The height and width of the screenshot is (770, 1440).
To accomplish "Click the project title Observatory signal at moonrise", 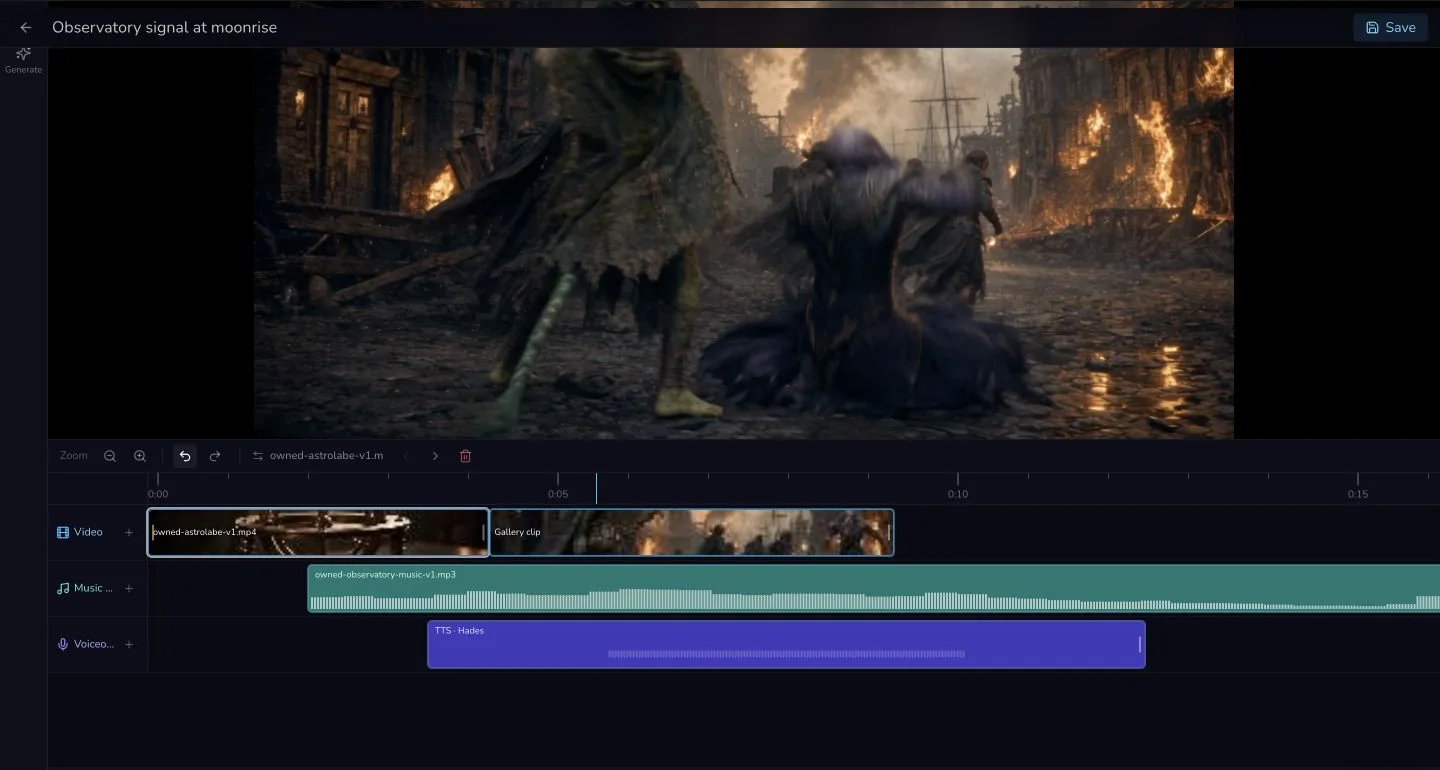I will tap(165, 28).
